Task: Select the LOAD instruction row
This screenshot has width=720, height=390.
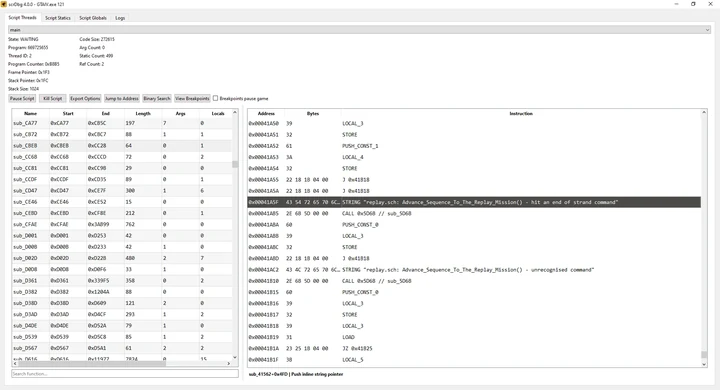Action: (x=474, y=337)
